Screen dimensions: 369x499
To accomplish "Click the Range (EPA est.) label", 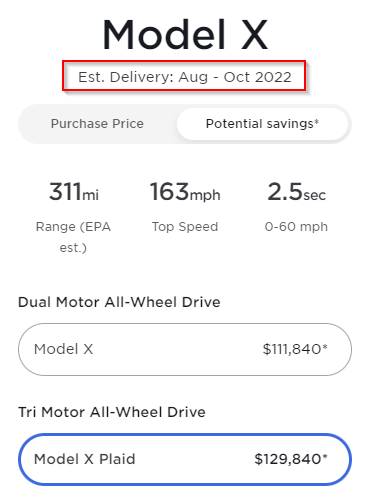I will coord(73,237).
